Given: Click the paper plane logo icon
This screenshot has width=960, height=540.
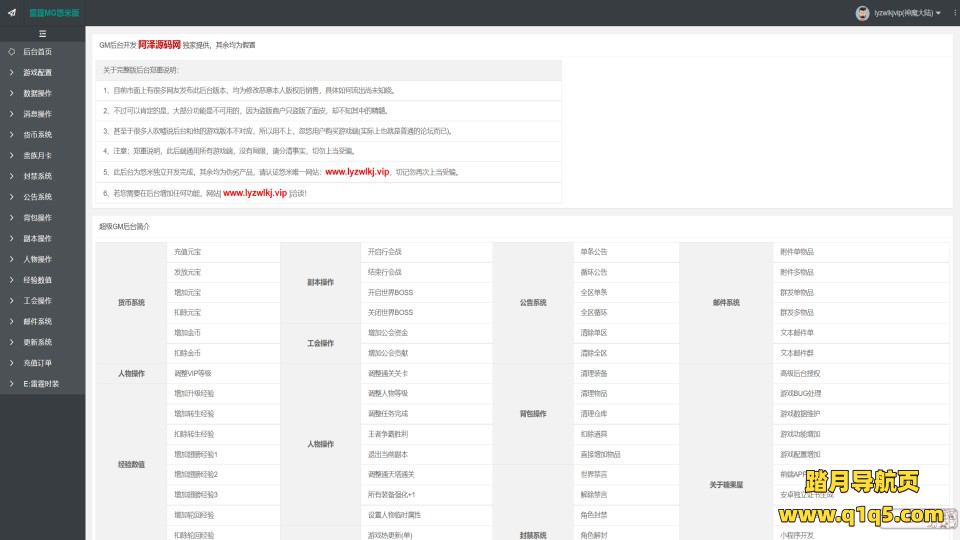Looking at the screenshot, I should pyautogui.click(x=11, y=13).
